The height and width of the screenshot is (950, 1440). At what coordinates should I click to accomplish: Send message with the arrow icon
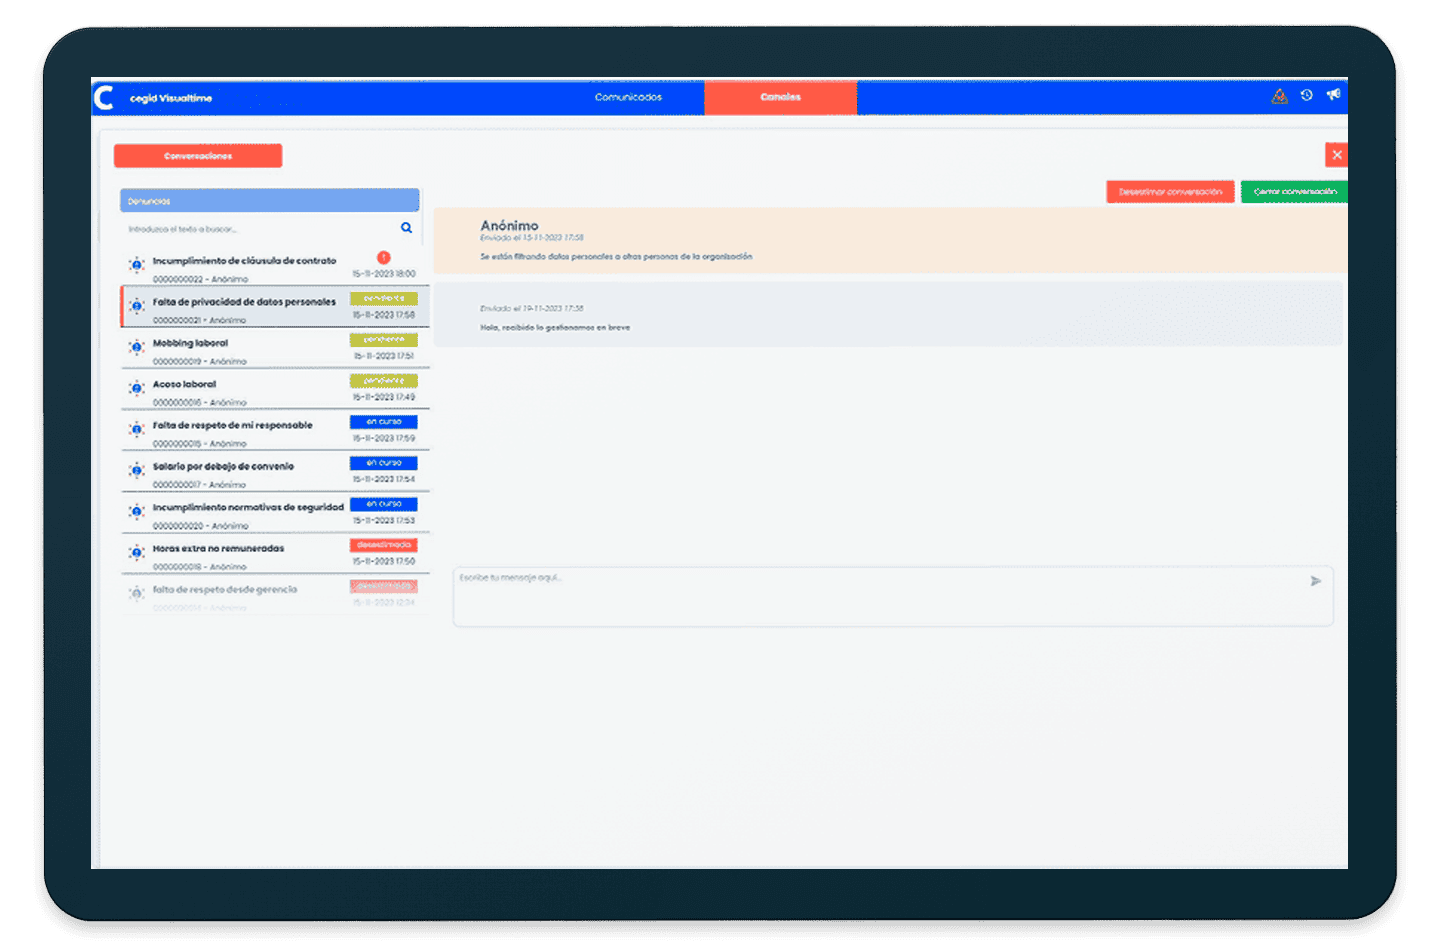pyautogui.click(x=1315, y=581)
